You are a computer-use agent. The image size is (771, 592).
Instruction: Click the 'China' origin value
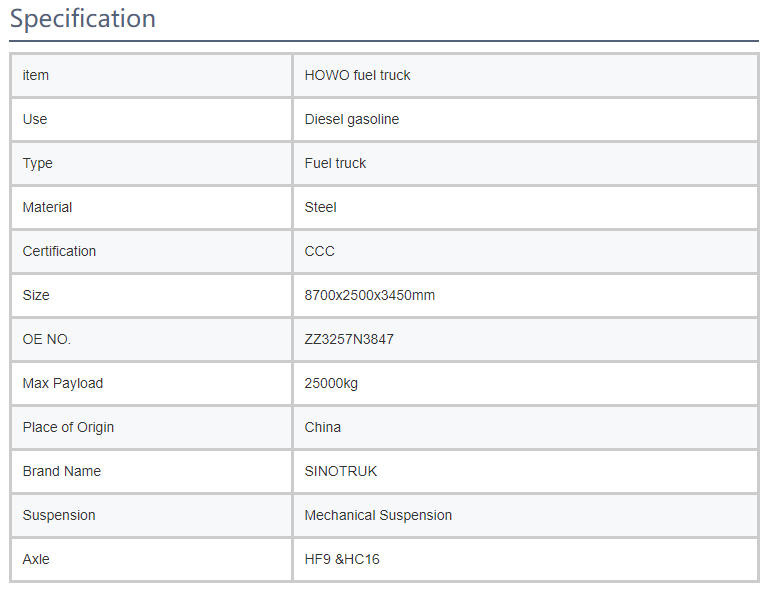(x=322, y=427)
